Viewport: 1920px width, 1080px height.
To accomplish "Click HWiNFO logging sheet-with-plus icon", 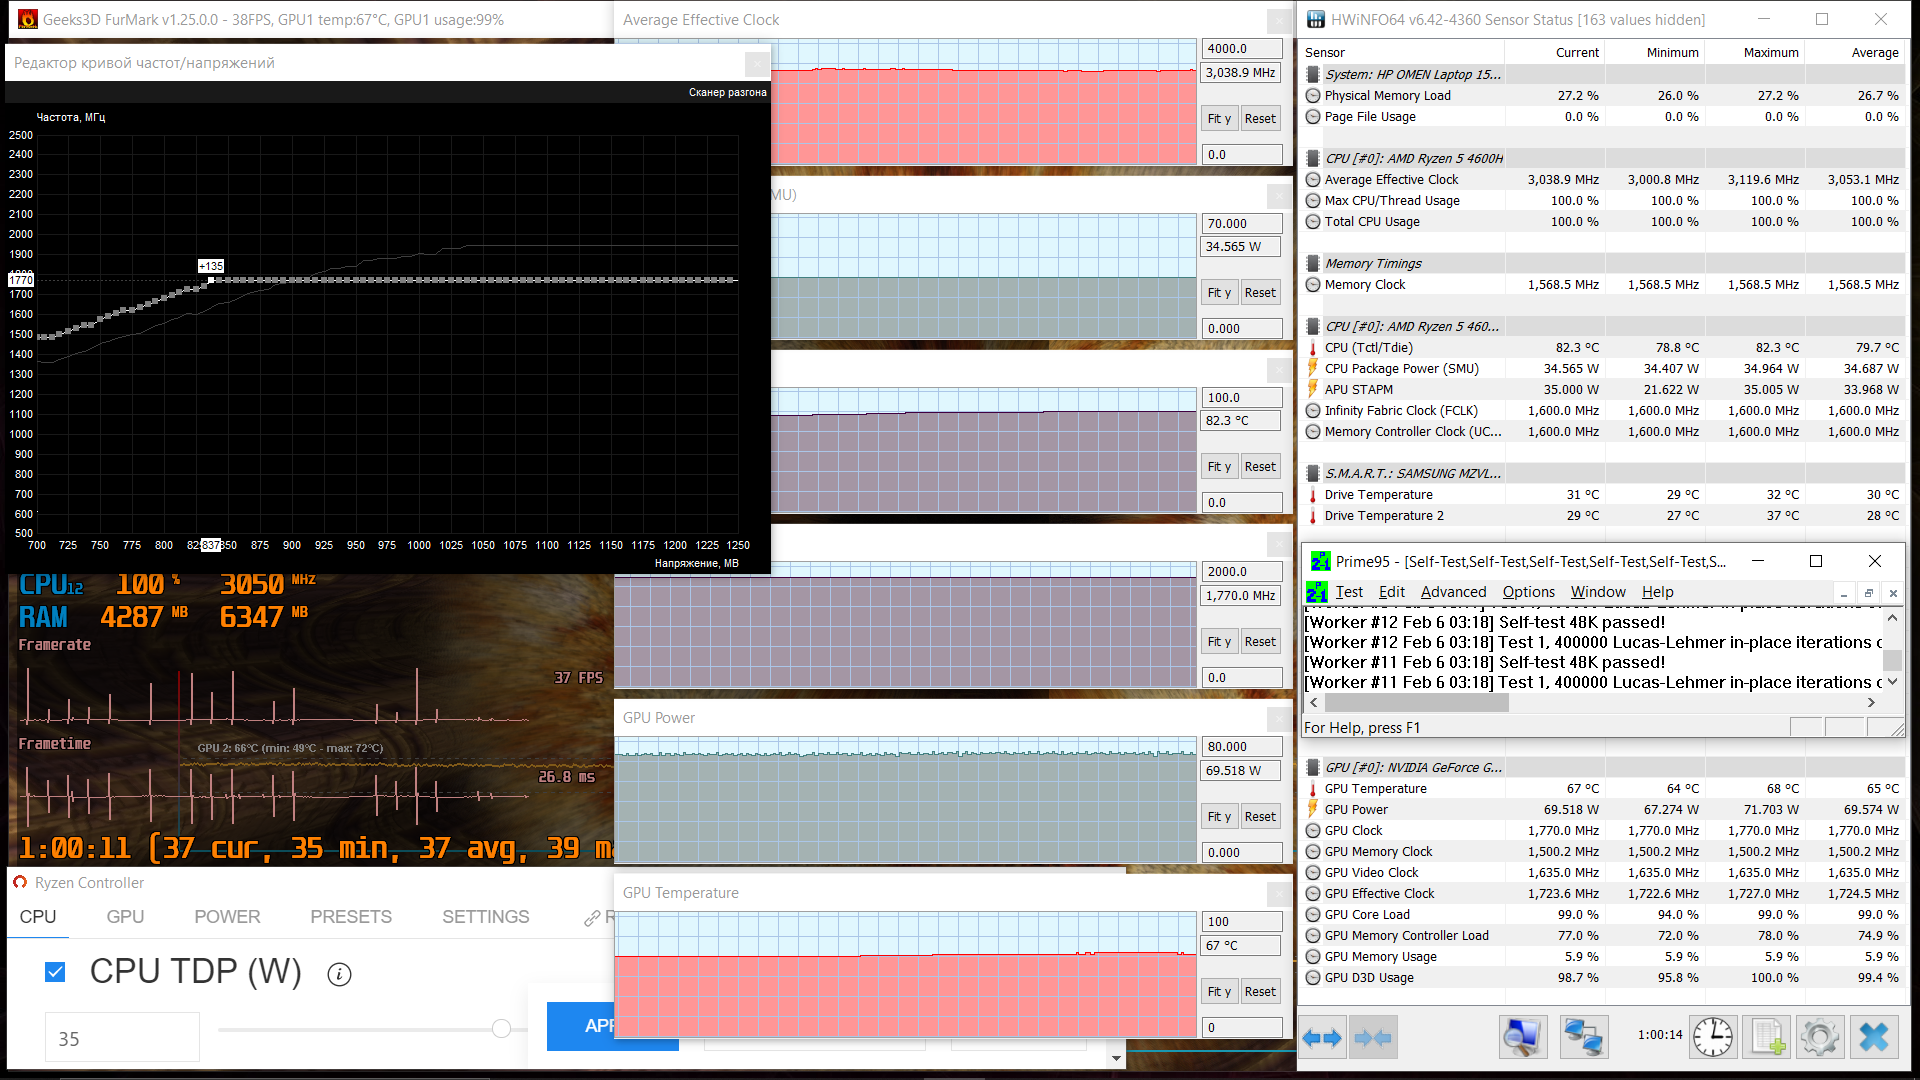I will 1767,1037.
